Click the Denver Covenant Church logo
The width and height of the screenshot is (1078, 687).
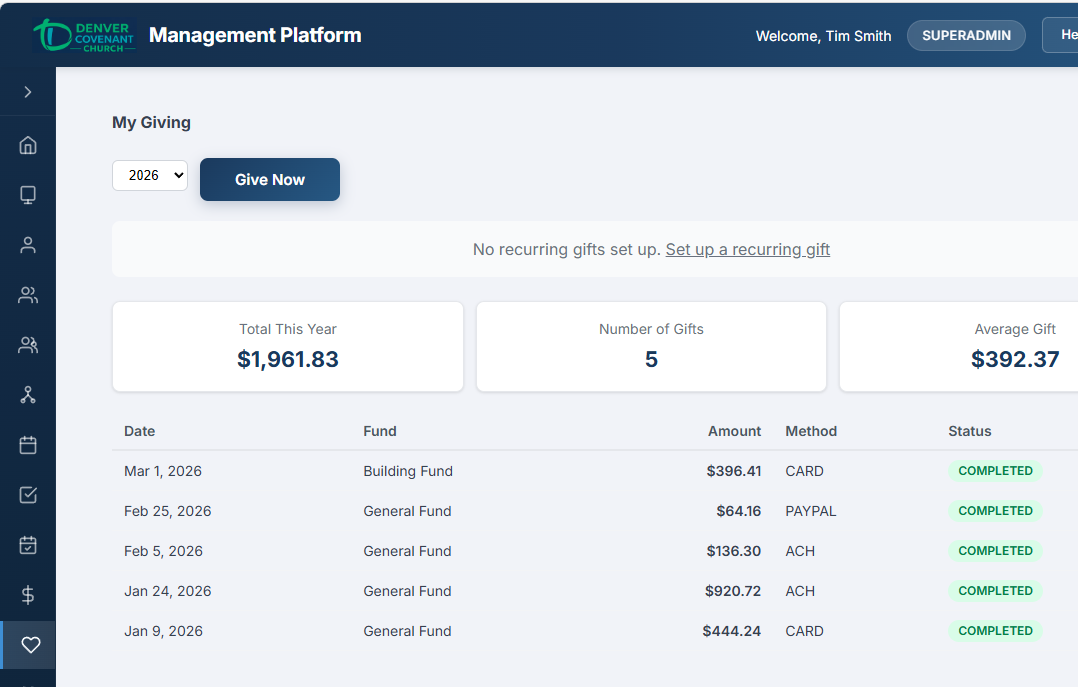84,35
